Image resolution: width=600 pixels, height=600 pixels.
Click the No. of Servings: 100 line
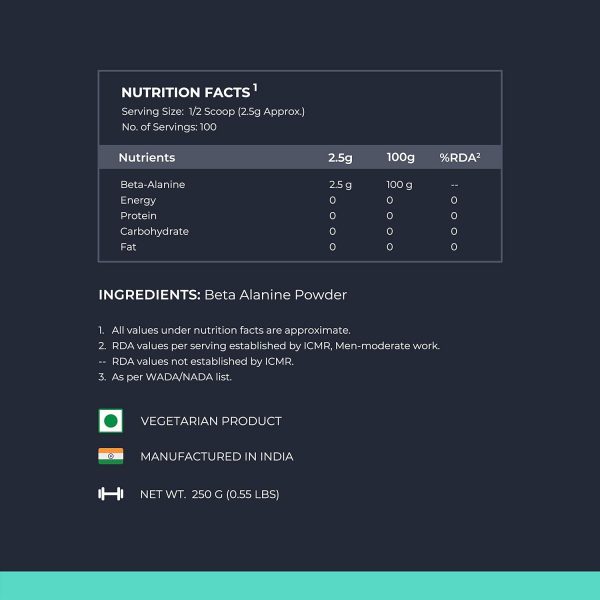168,127
